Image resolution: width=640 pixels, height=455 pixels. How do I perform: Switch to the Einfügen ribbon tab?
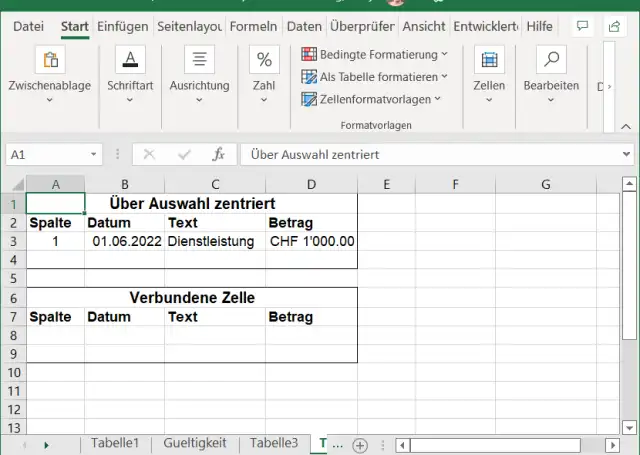[x=123, y=27]
